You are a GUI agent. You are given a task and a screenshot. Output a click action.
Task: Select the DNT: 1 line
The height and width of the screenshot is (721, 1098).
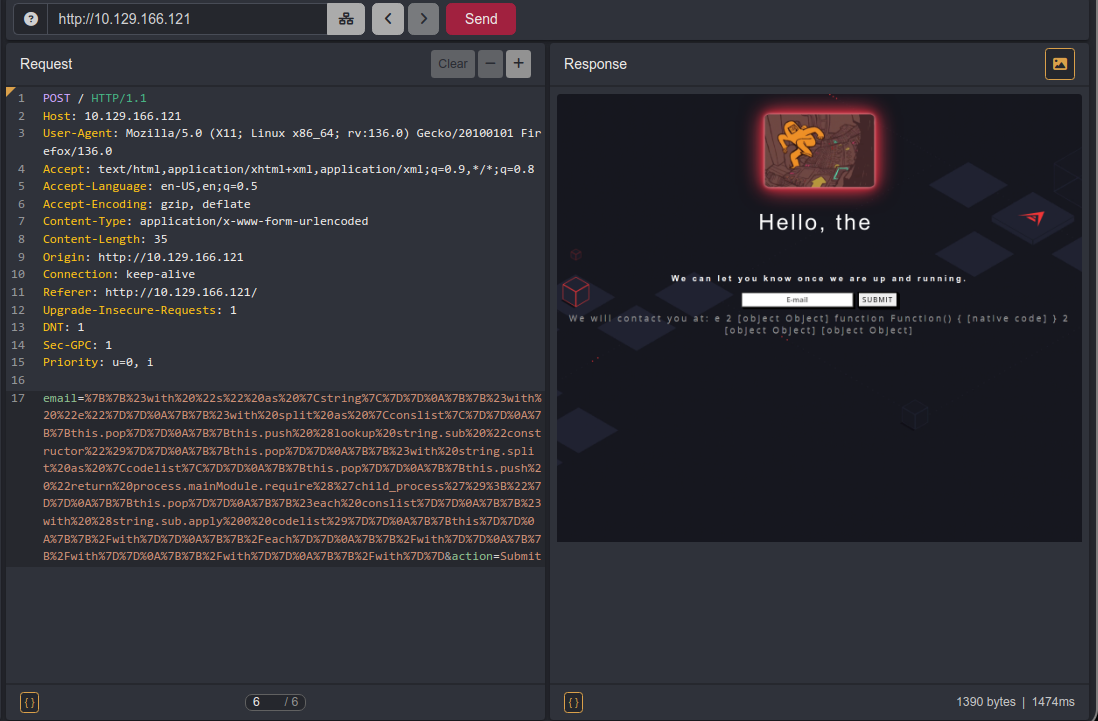63,327
